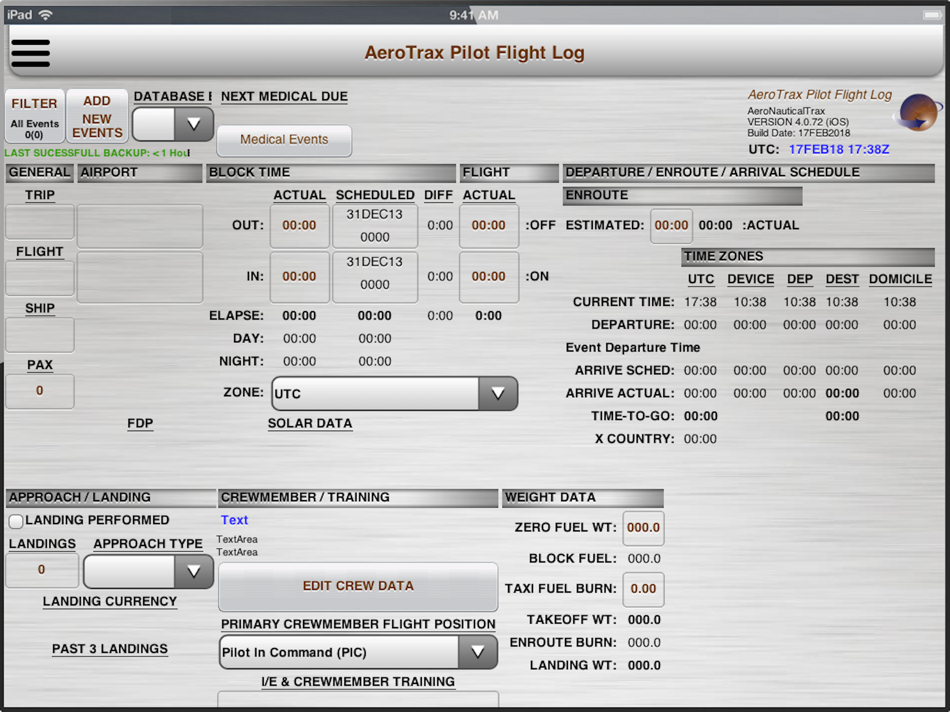Viewport: 950px width, 712px height.
Task: Click the DEVICE time zone column header
Action: pos(751,279)
